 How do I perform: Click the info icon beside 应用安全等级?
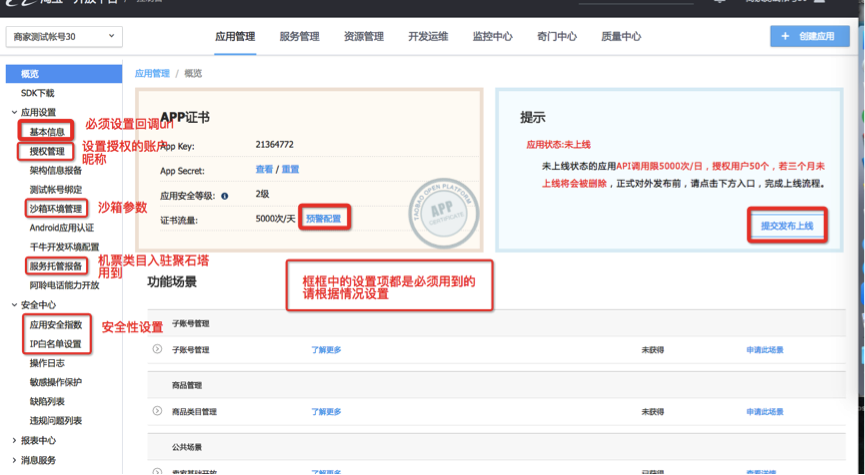(x=225, y=196)
